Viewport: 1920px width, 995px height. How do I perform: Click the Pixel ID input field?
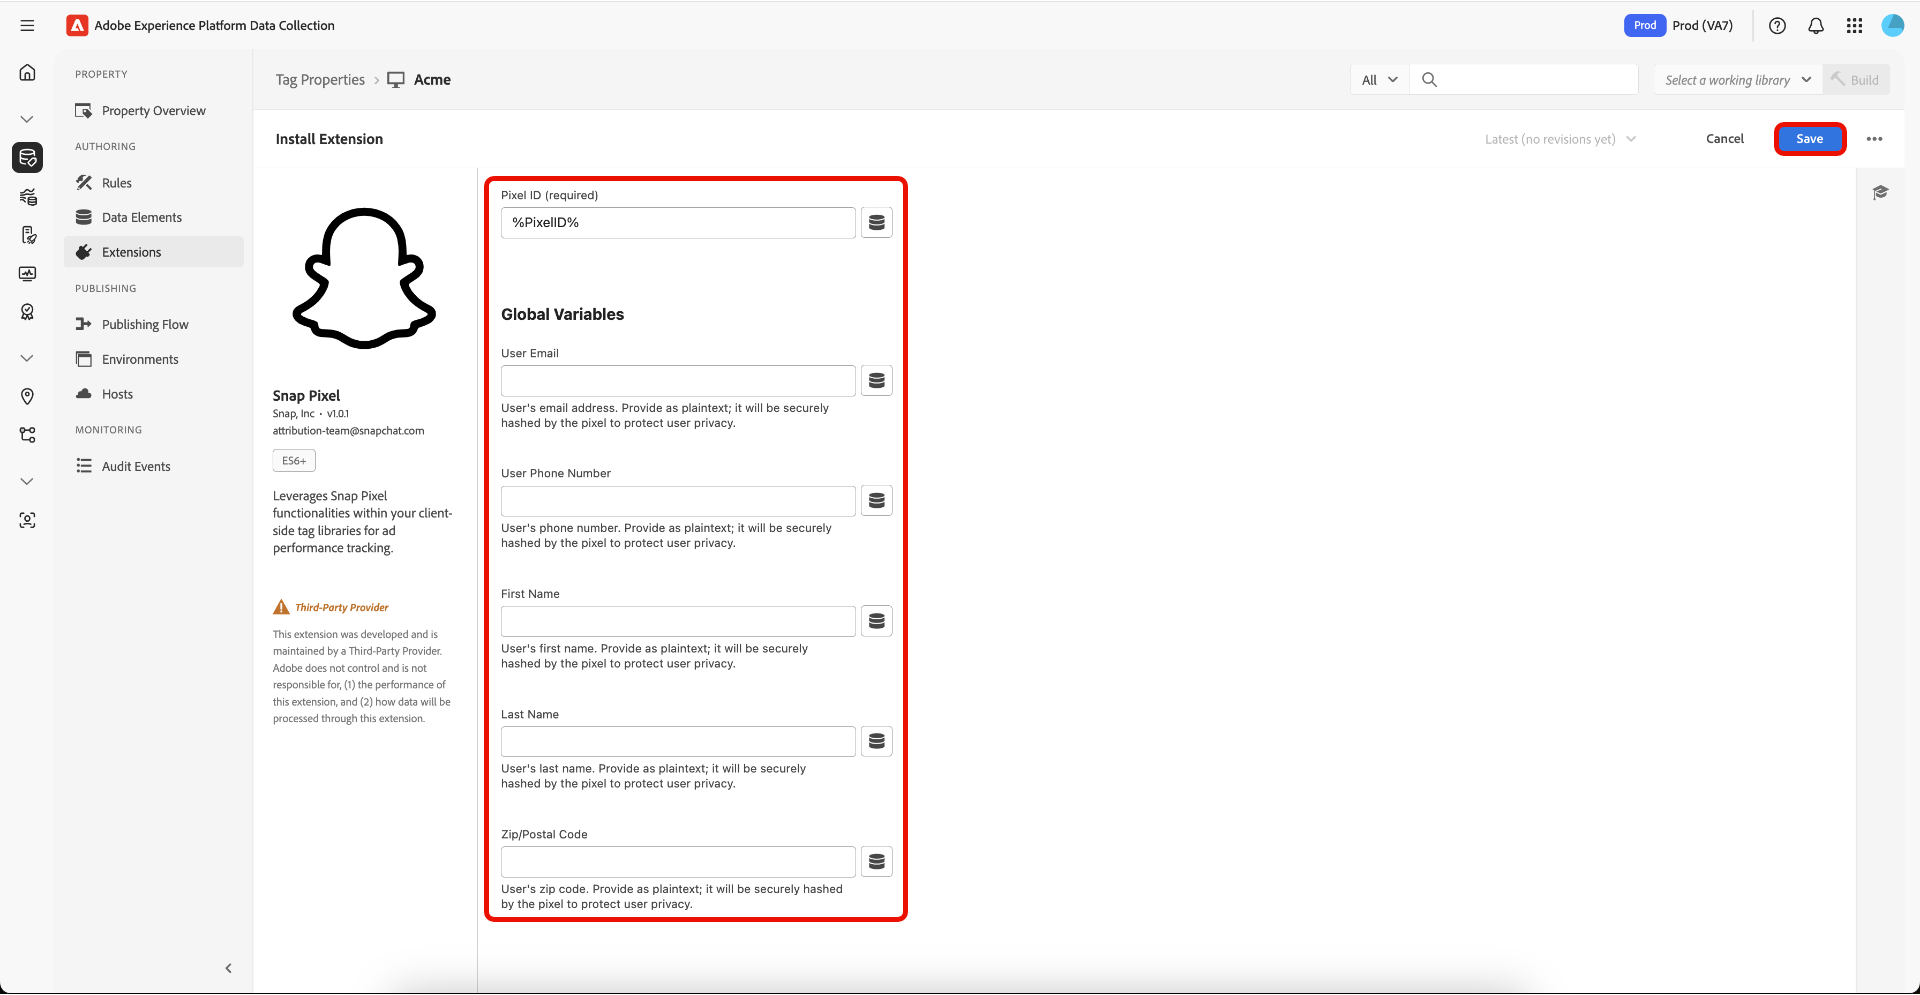678,223
